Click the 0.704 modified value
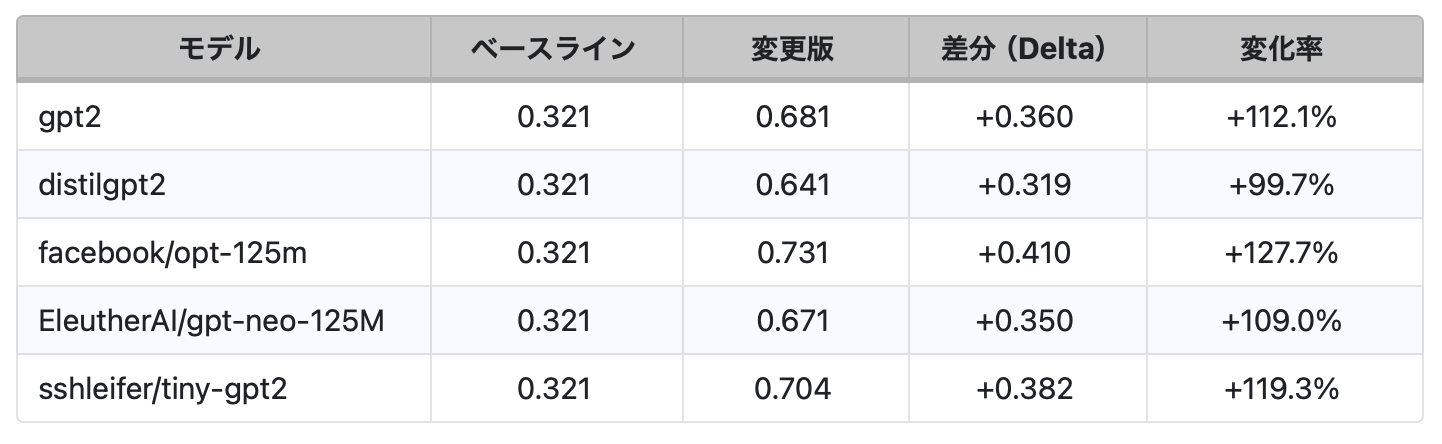Viewport: 1442px width, 444px height. 793,388
